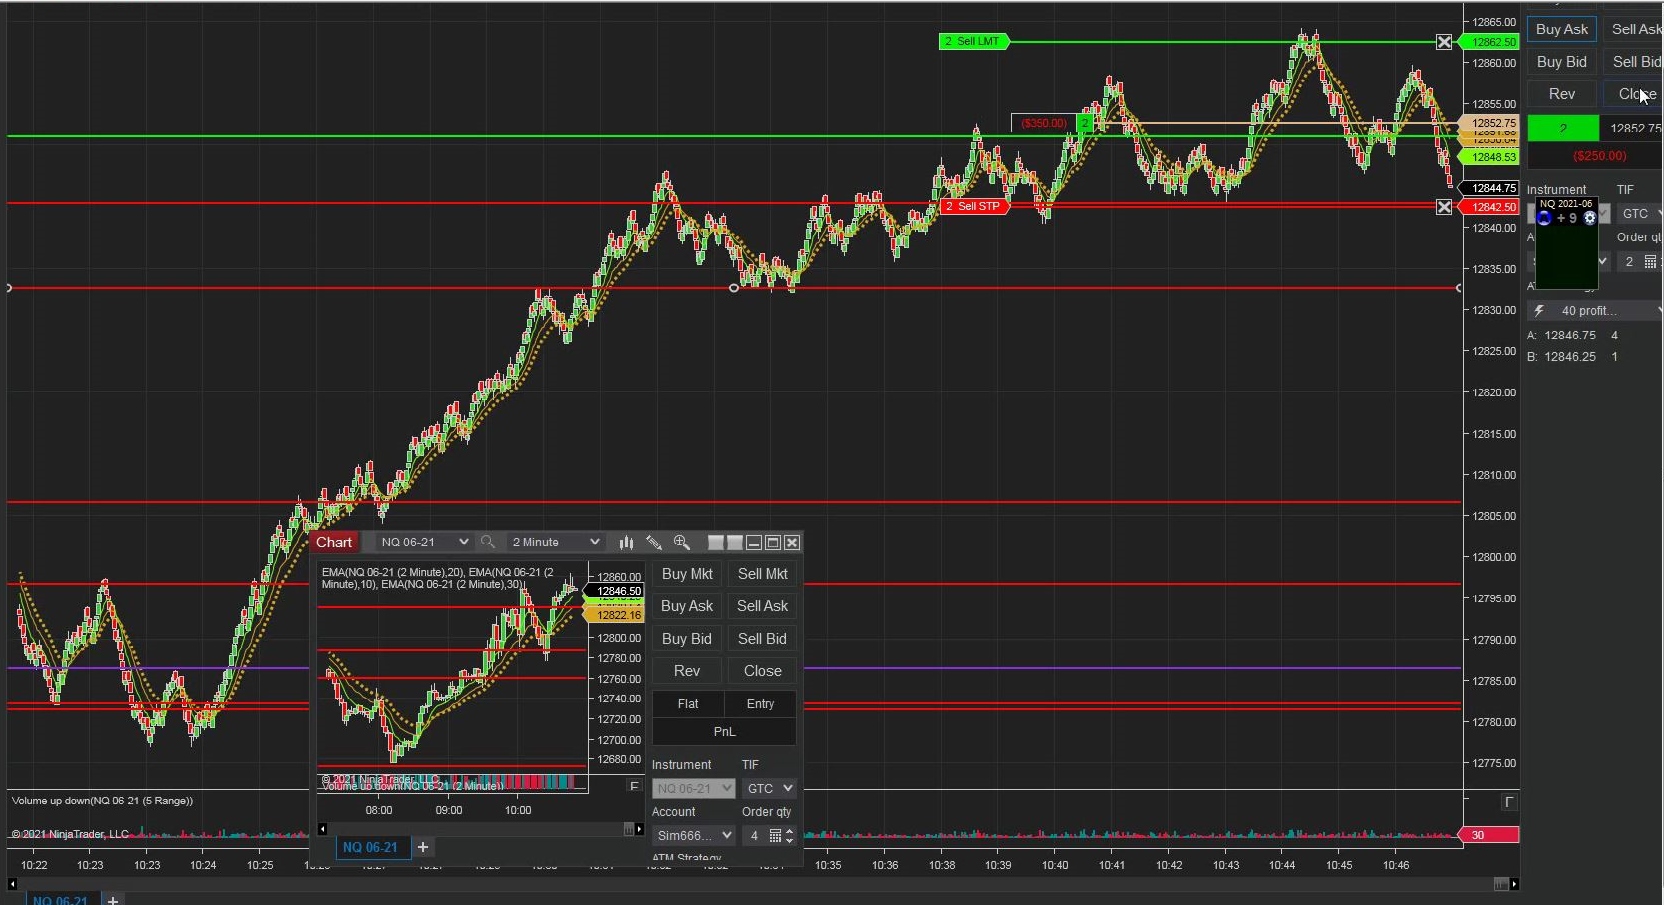Click the Entry price box in small trader

click(x=760, y=704)
